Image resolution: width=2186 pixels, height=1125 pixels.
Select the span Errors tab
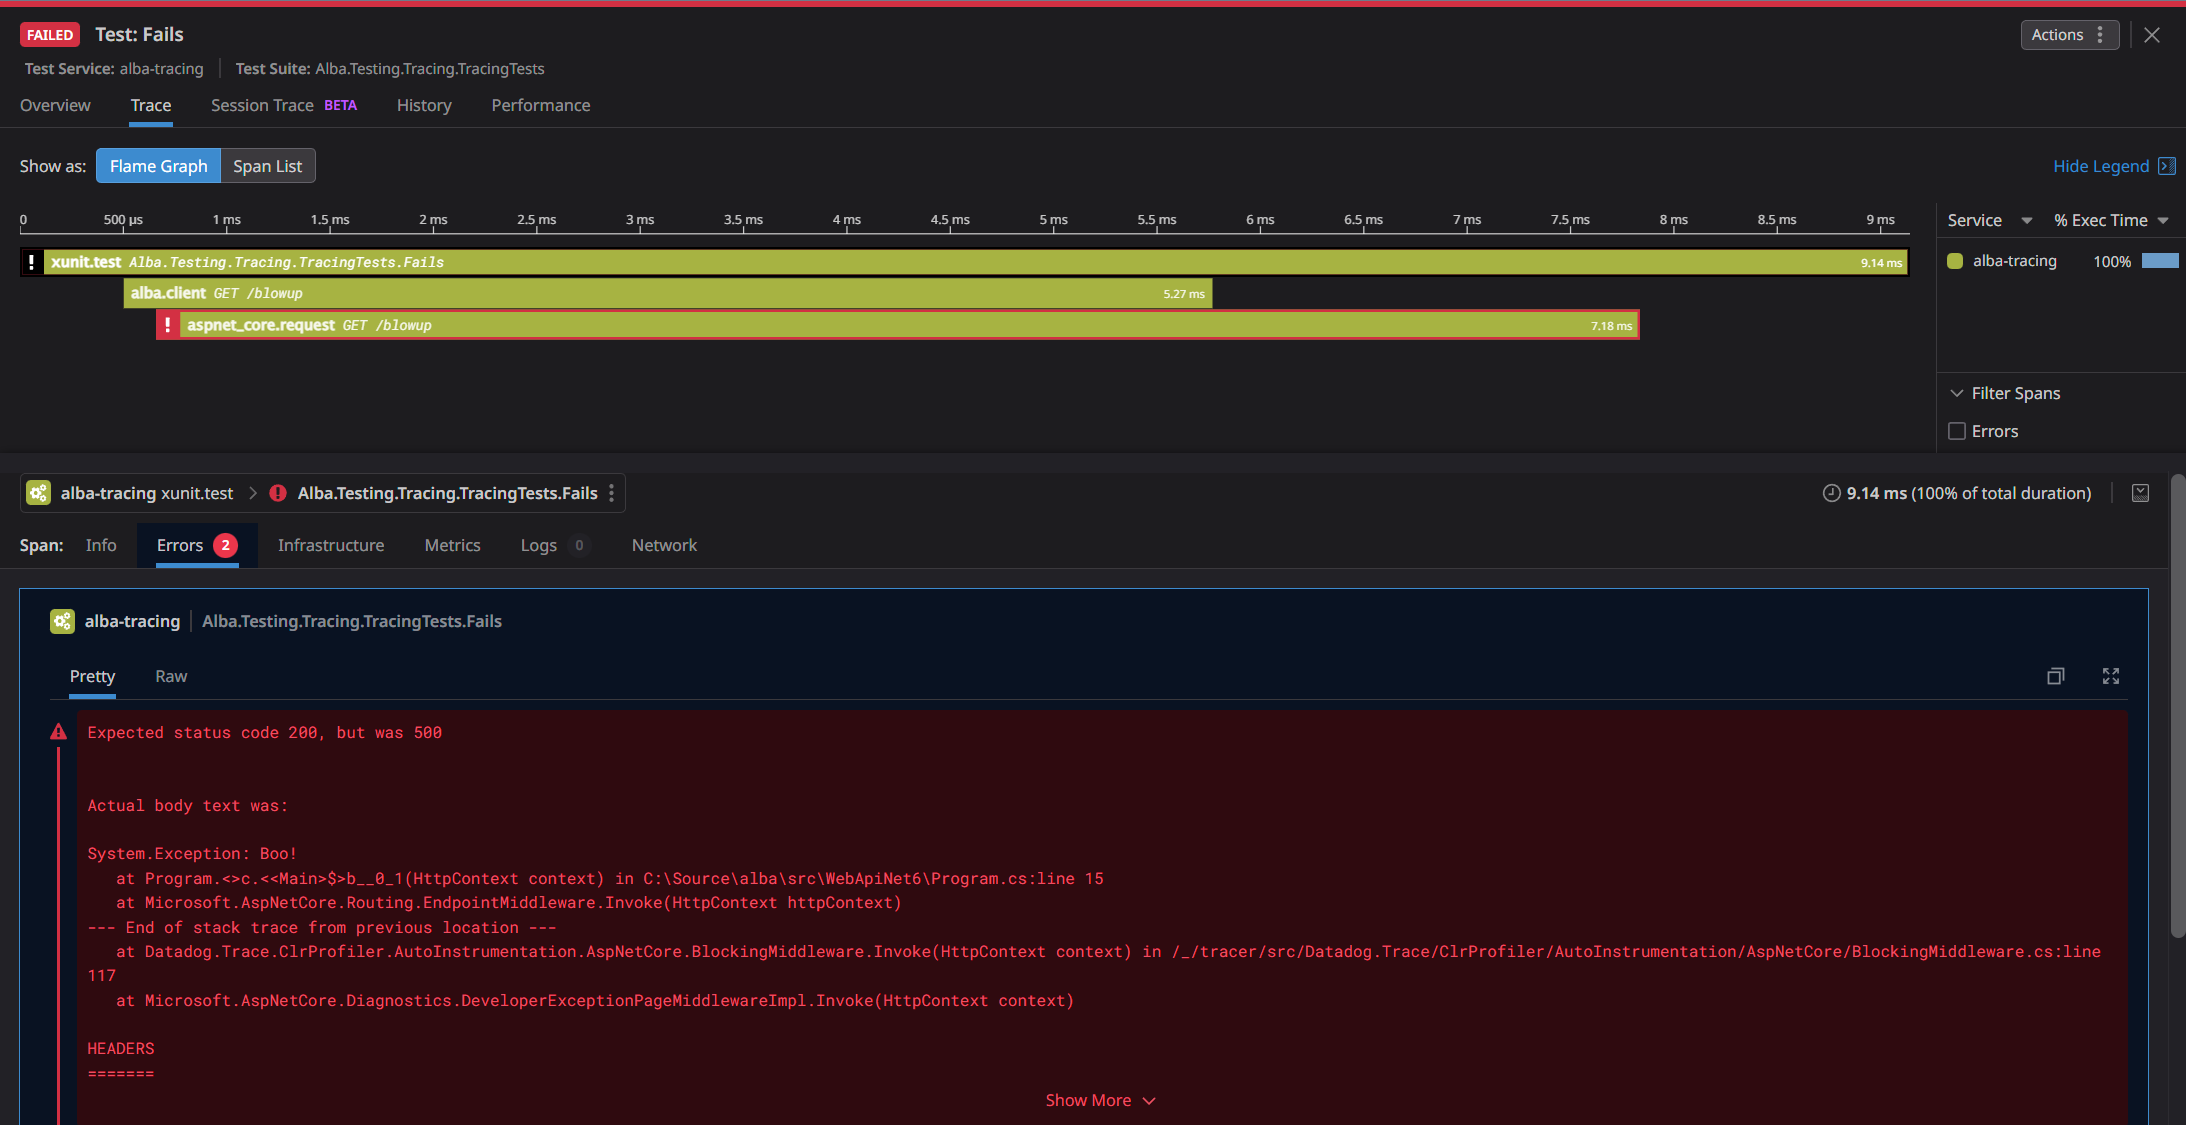pyautogui.click(x=197, y=545)
